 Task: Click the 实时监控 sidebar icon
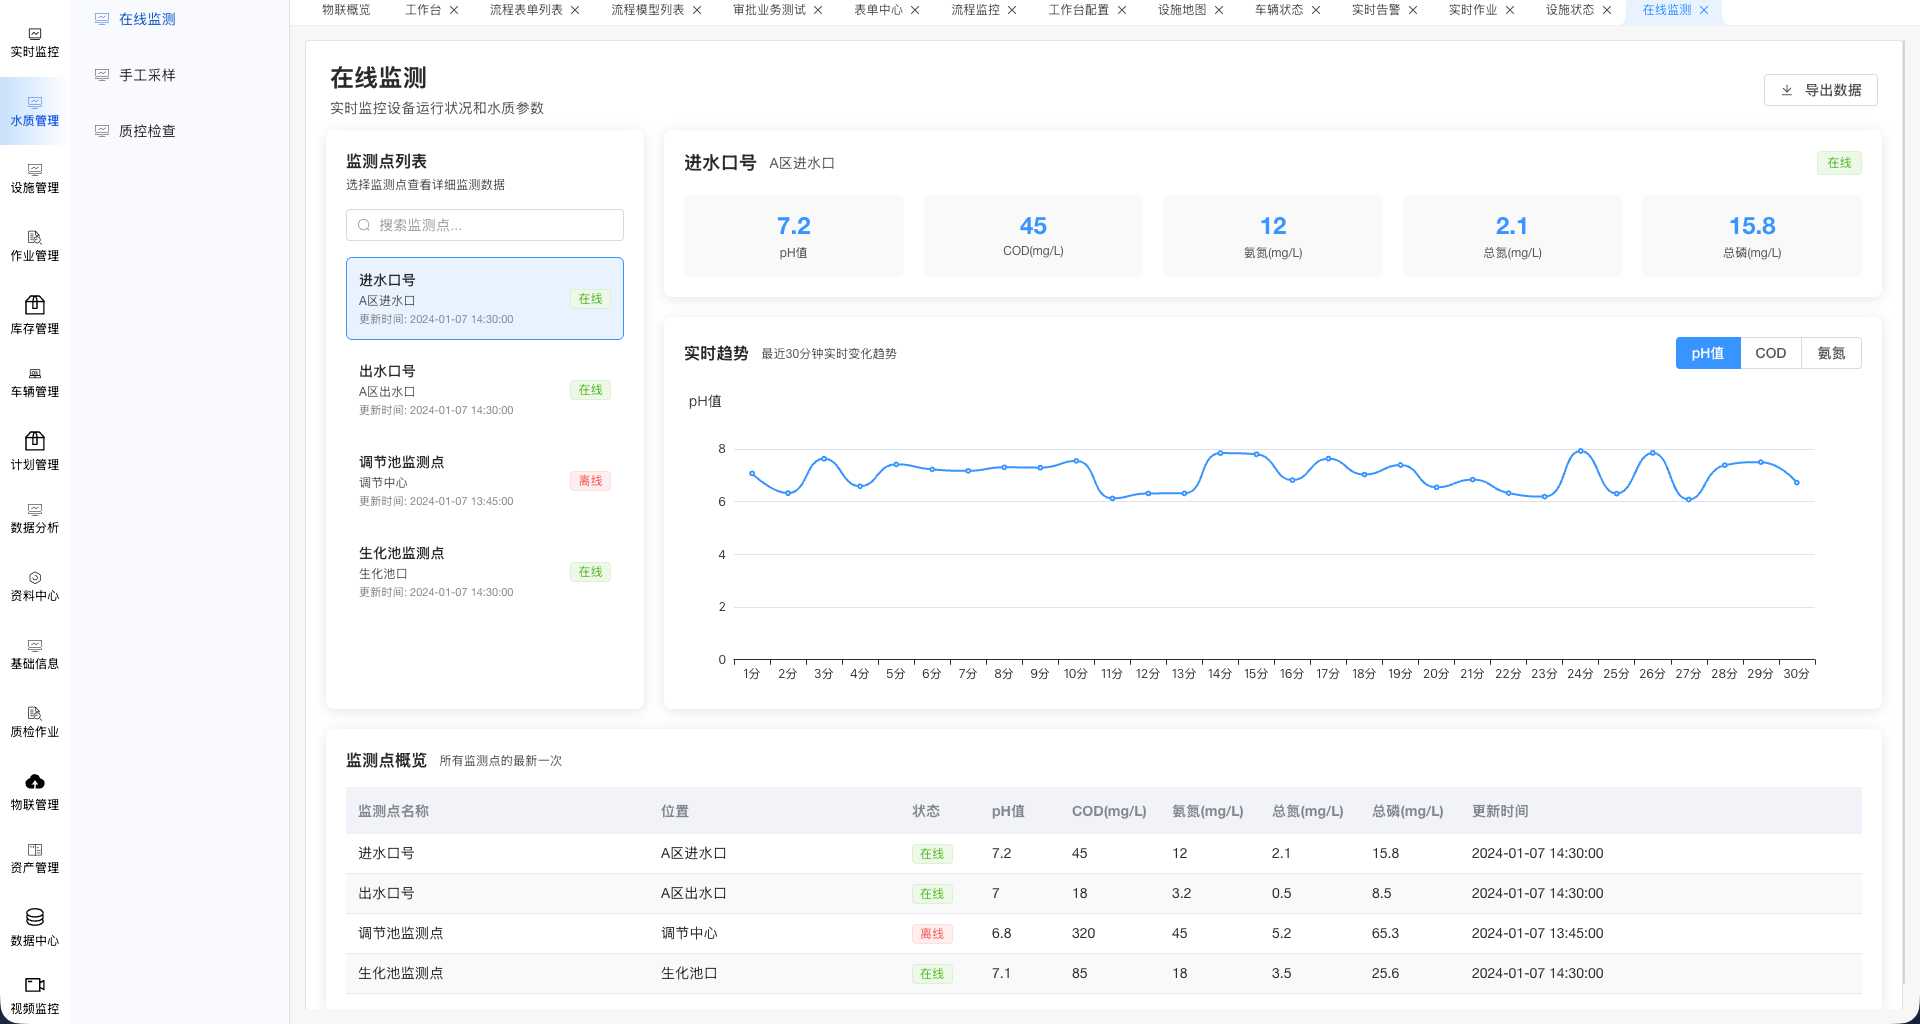click(35, 35)
